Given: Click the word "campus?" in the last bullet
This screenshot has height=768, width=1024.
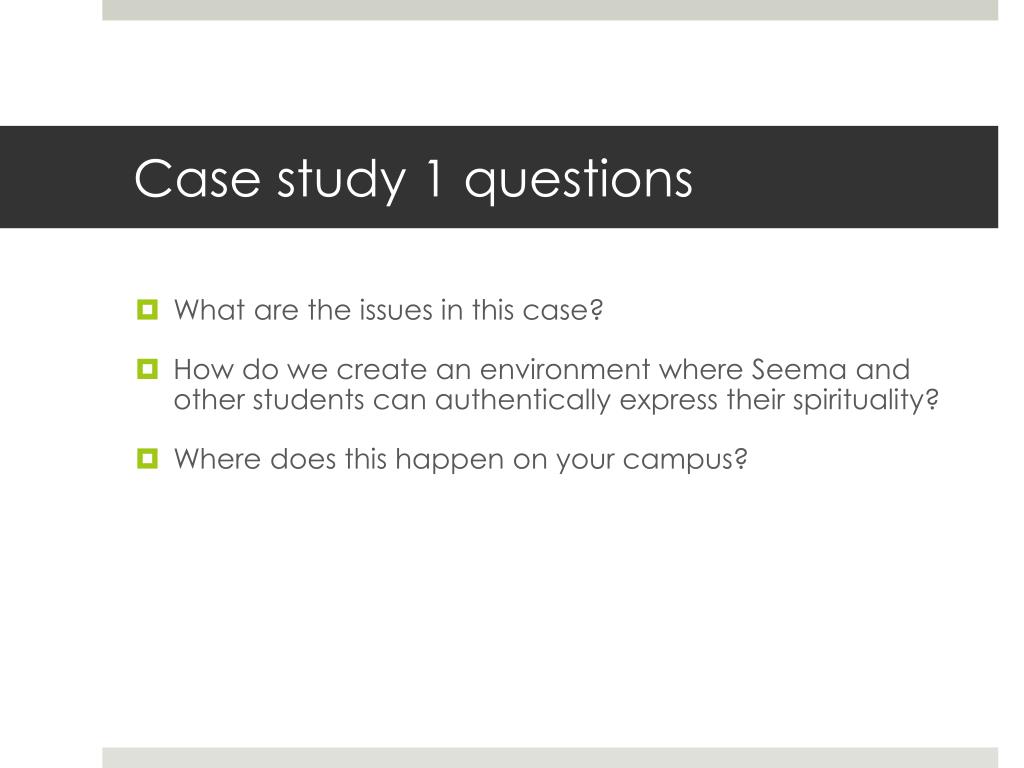Looking at the screenshot, I should coord(684,461).
